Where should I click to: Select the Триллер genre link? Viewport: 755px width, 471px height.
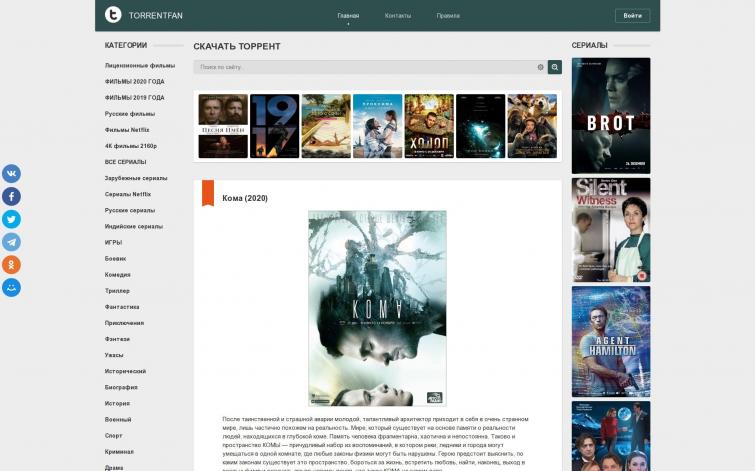[117, 291]
